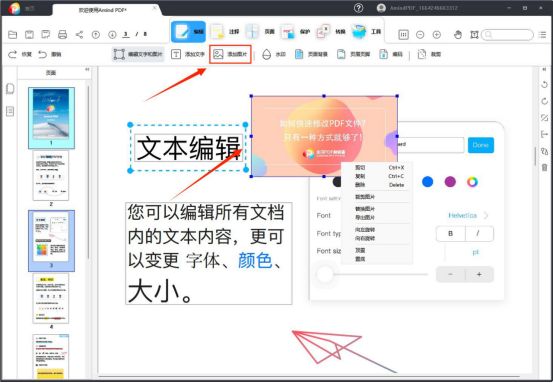Screen dimensions: 553x383
Task: Select page 1 thumbnail
Action: [51, 118]
